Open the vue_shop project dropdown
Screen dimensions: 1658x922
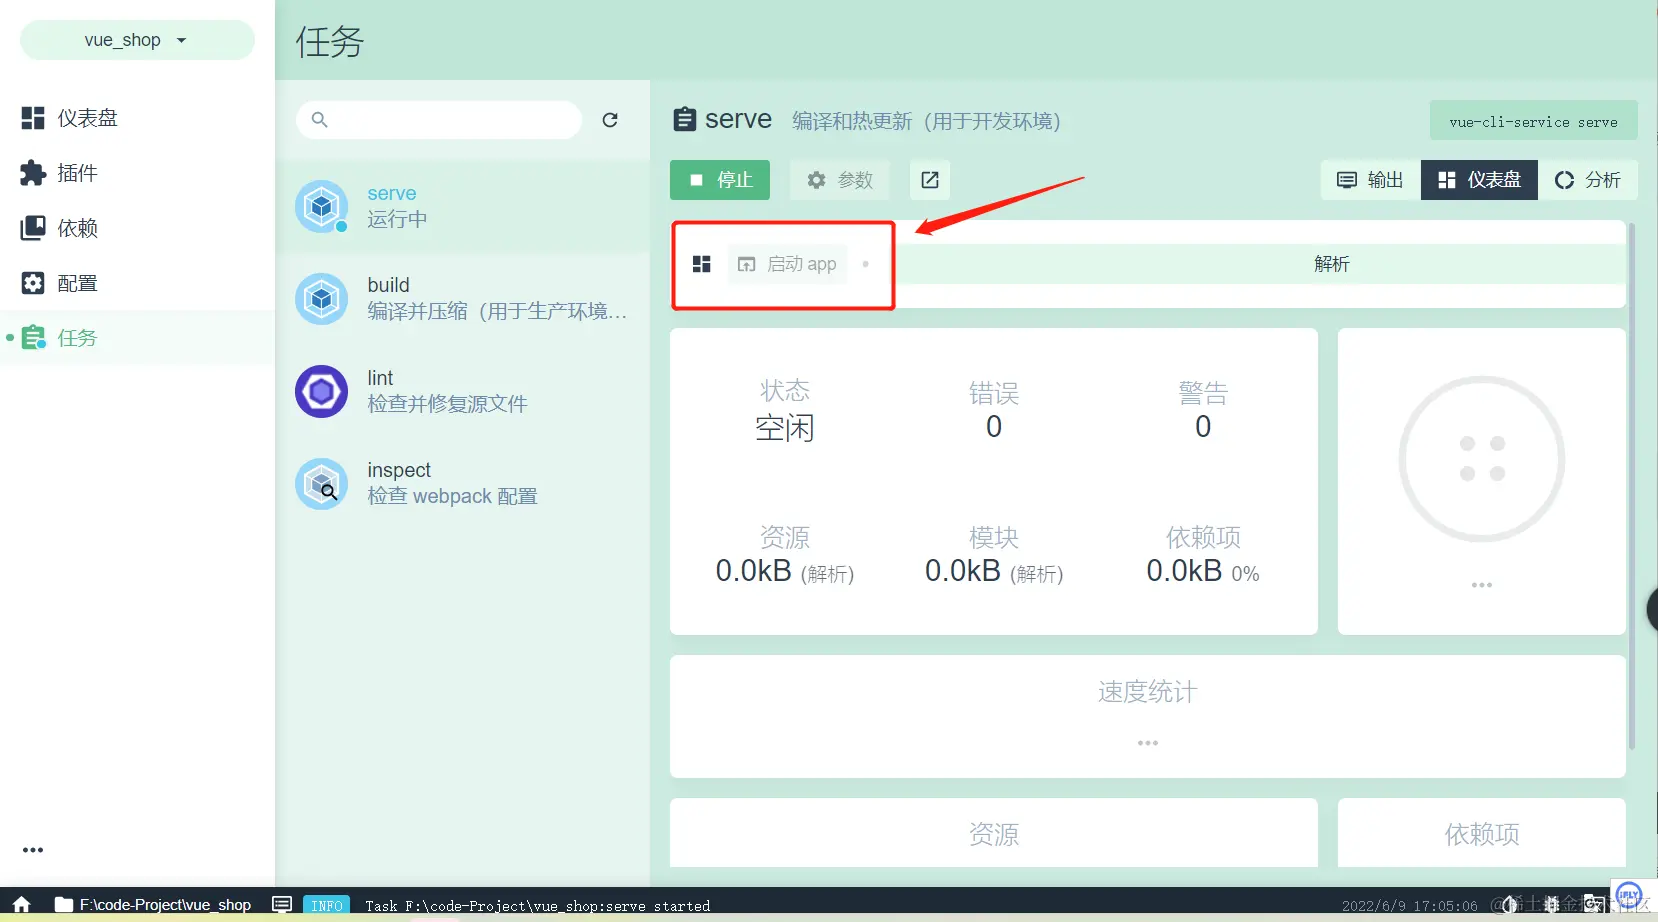[137, 40]
